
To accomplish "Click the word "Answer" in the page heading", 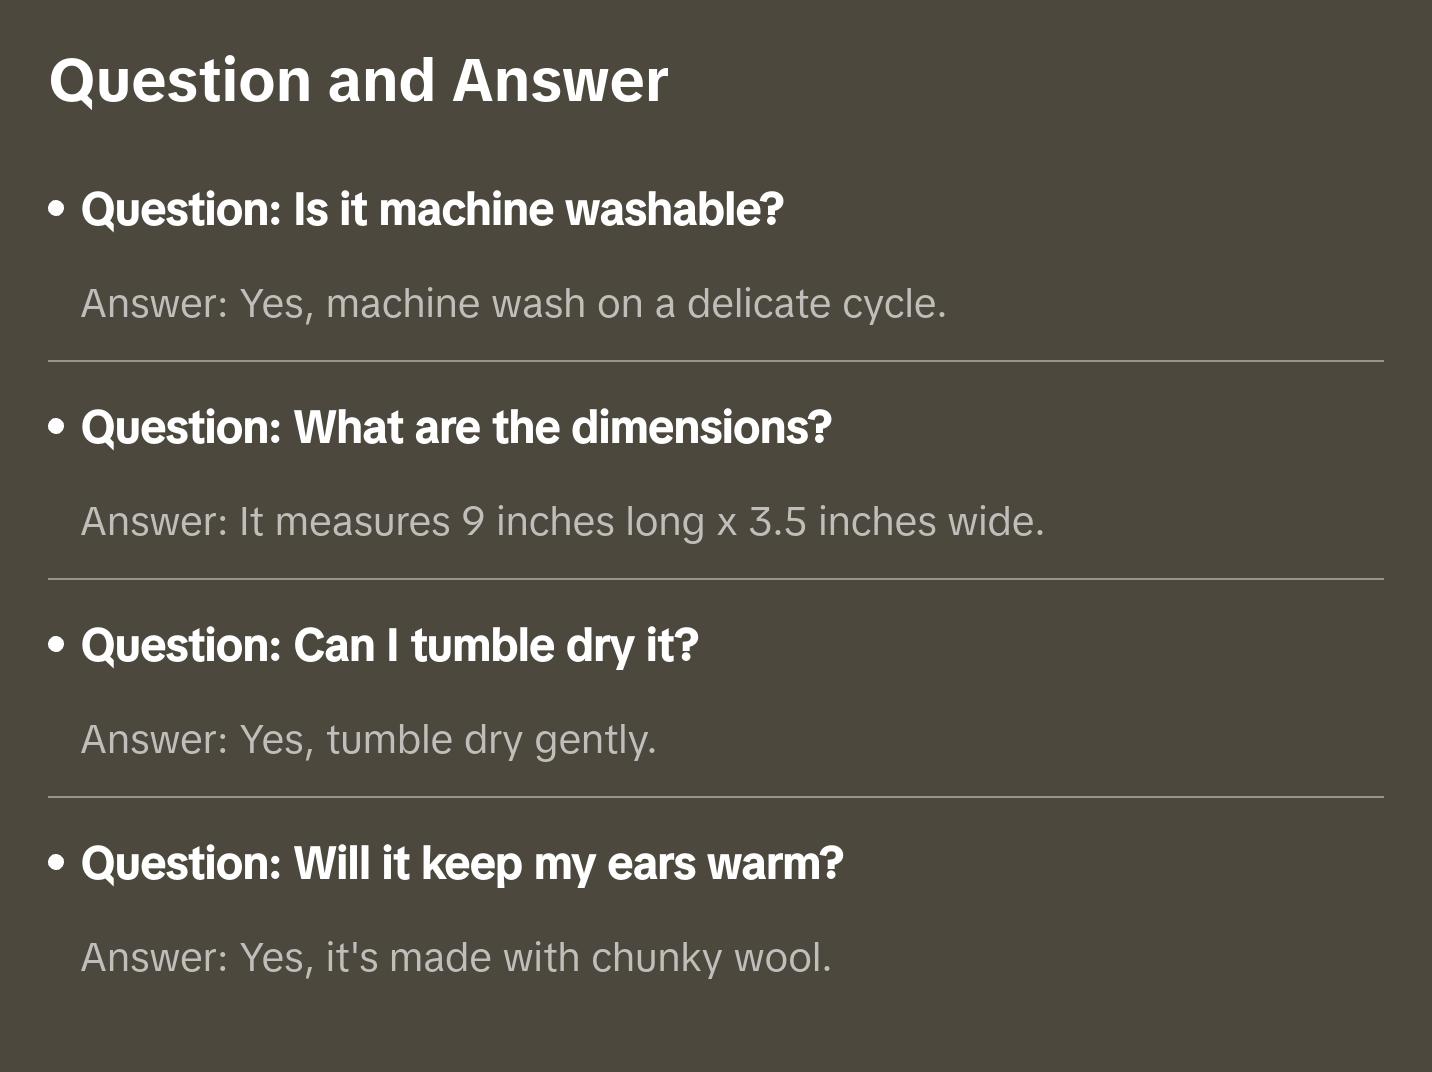I will click(x=560, y=80).
